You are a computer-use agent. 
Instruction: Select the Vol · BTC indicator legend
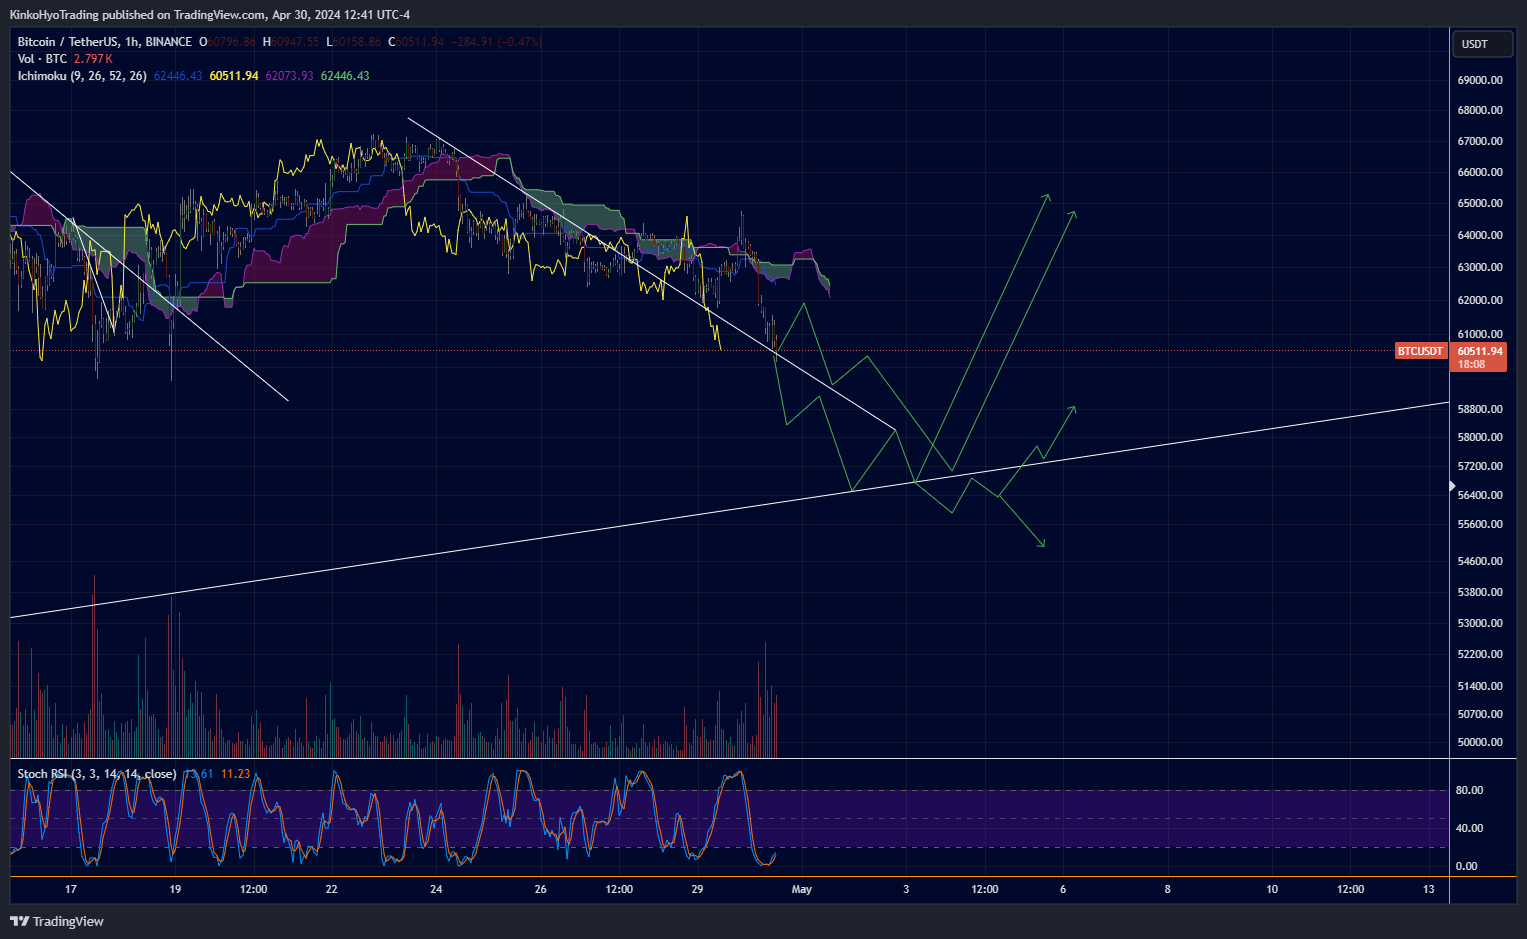click(x=42, y=59)
